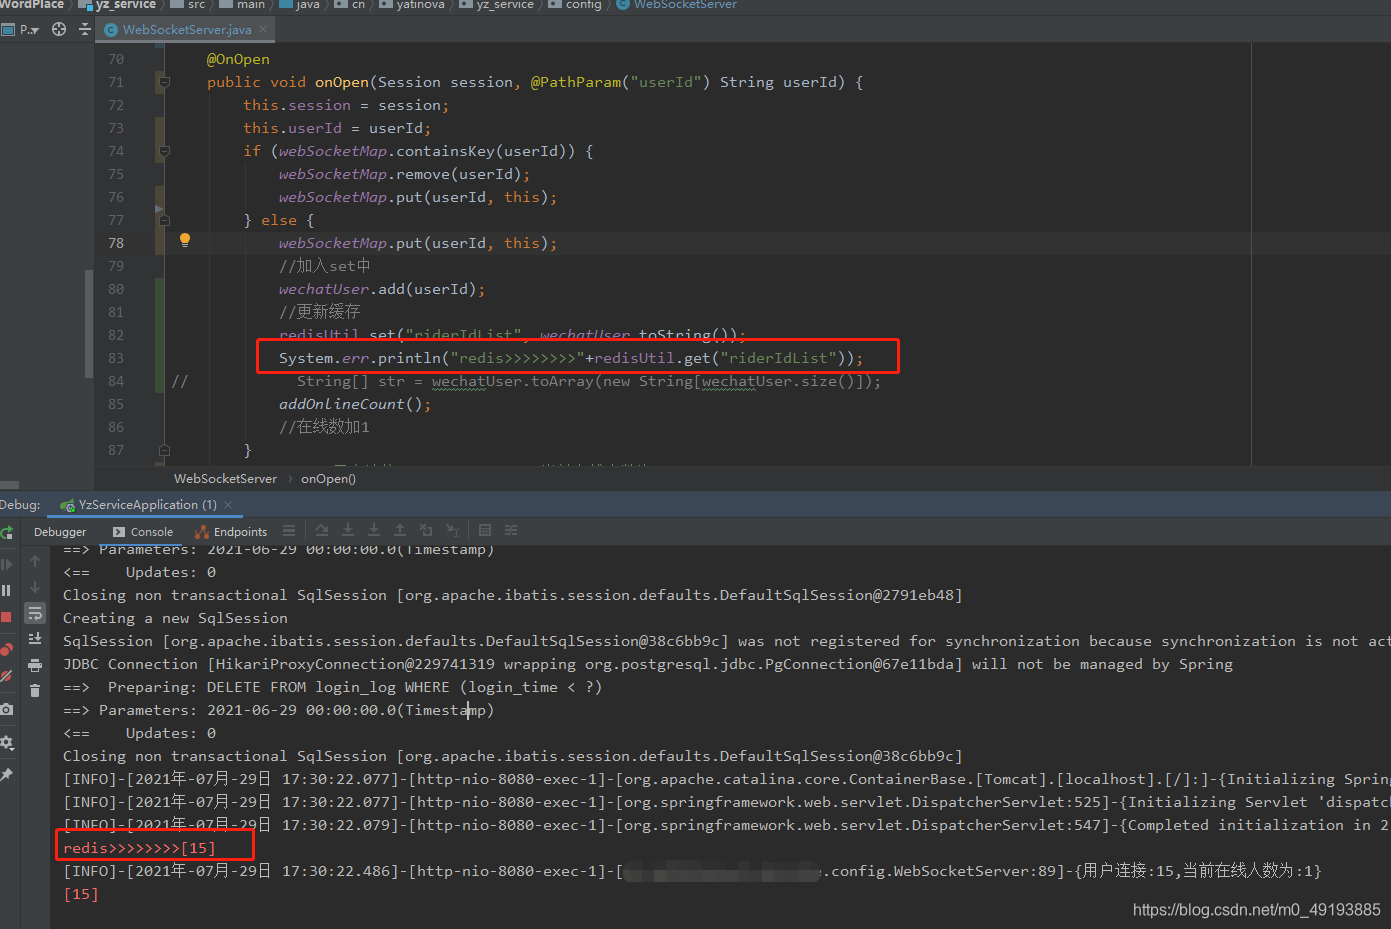Click the Rerun YzServiceApplication icon

click(6, 532)
